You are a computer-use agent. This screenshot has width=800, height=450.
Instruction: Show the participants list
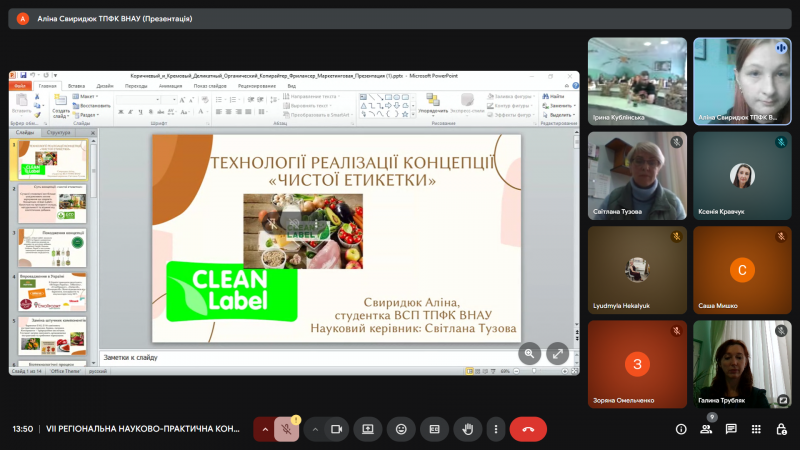(706, 429)
